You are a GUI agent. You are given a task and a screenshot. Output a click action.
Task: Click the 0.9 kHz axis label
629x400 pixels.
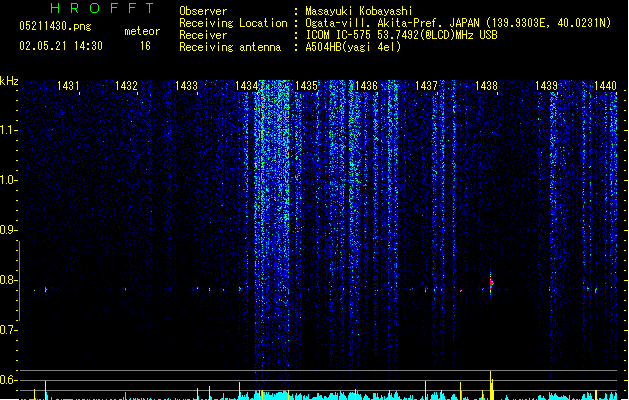pyautogui.click(x=8, y=230)
